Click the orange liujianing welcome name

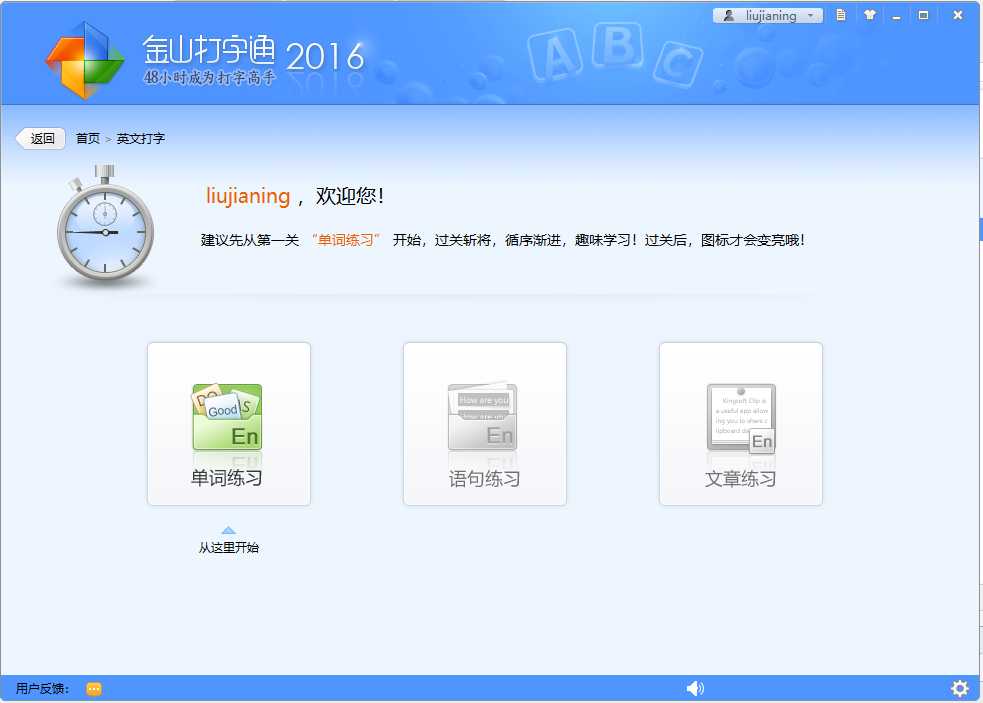pyautogui.click(x=248, y=196)
